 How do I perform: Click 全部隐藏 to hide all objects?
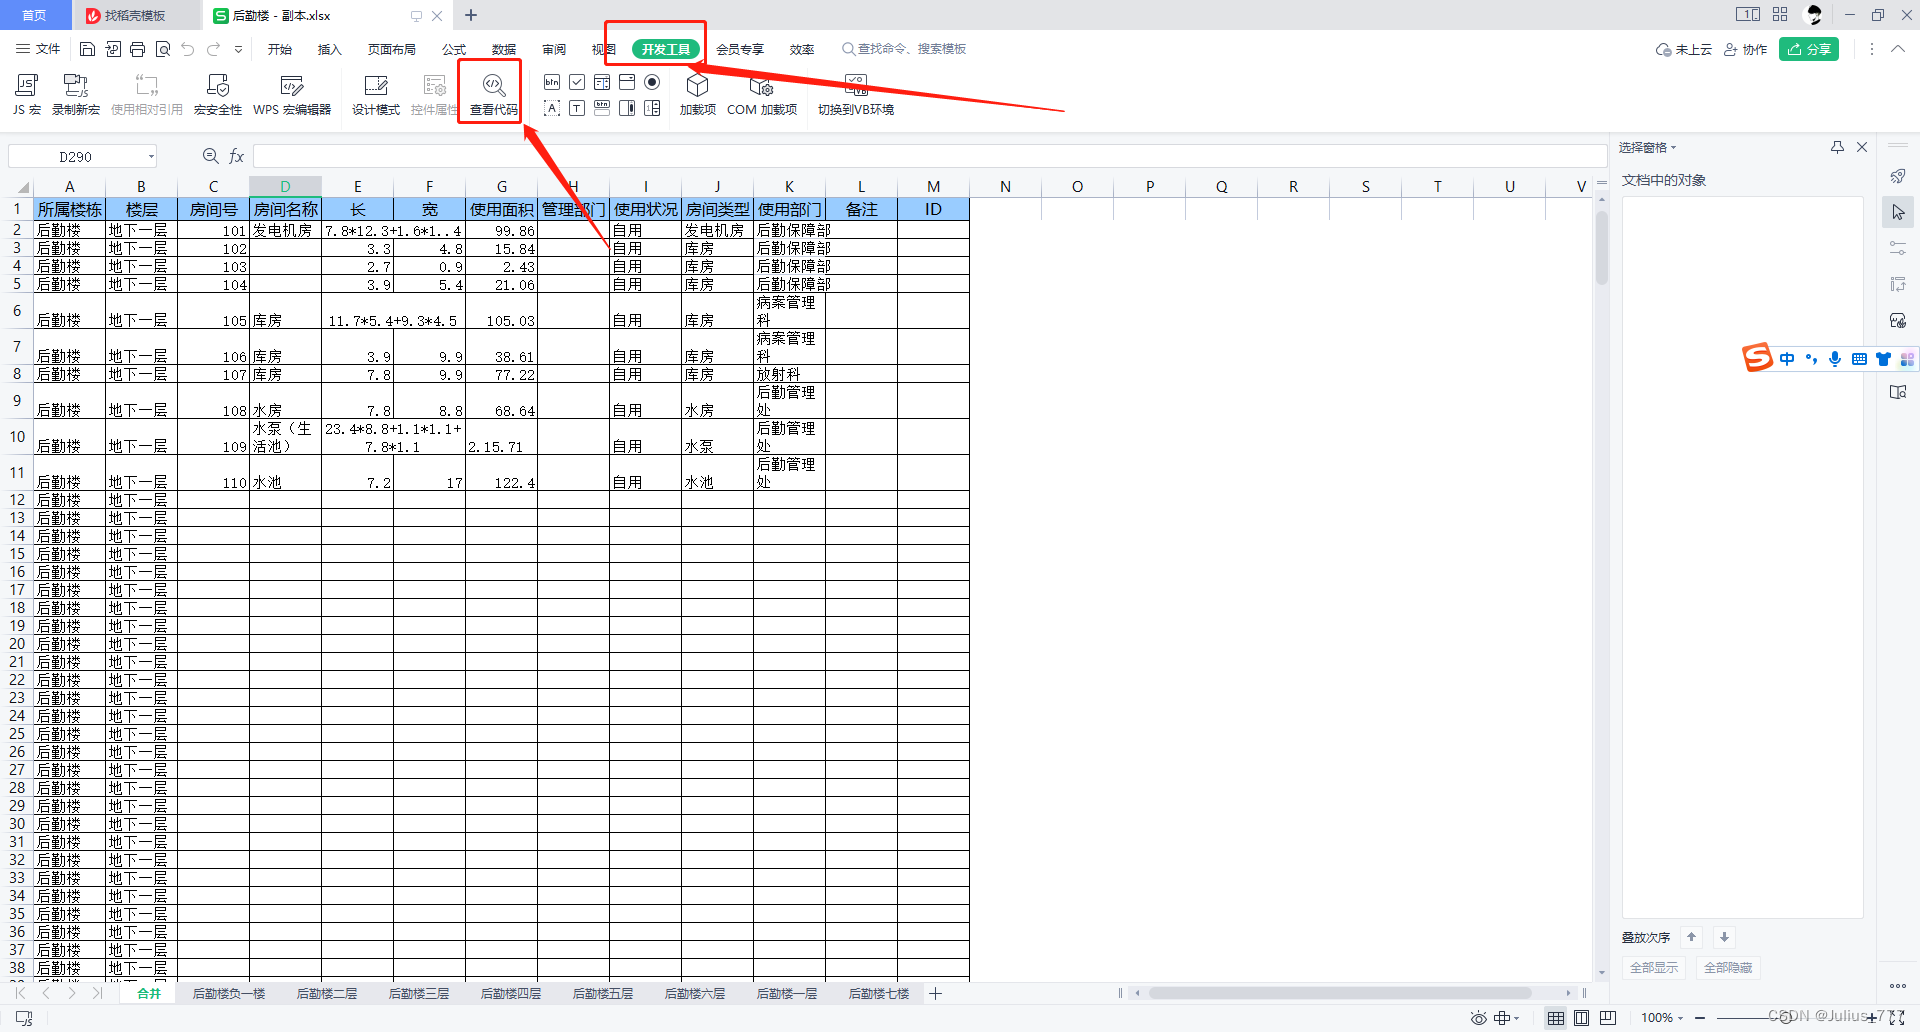click(1727, 967)
